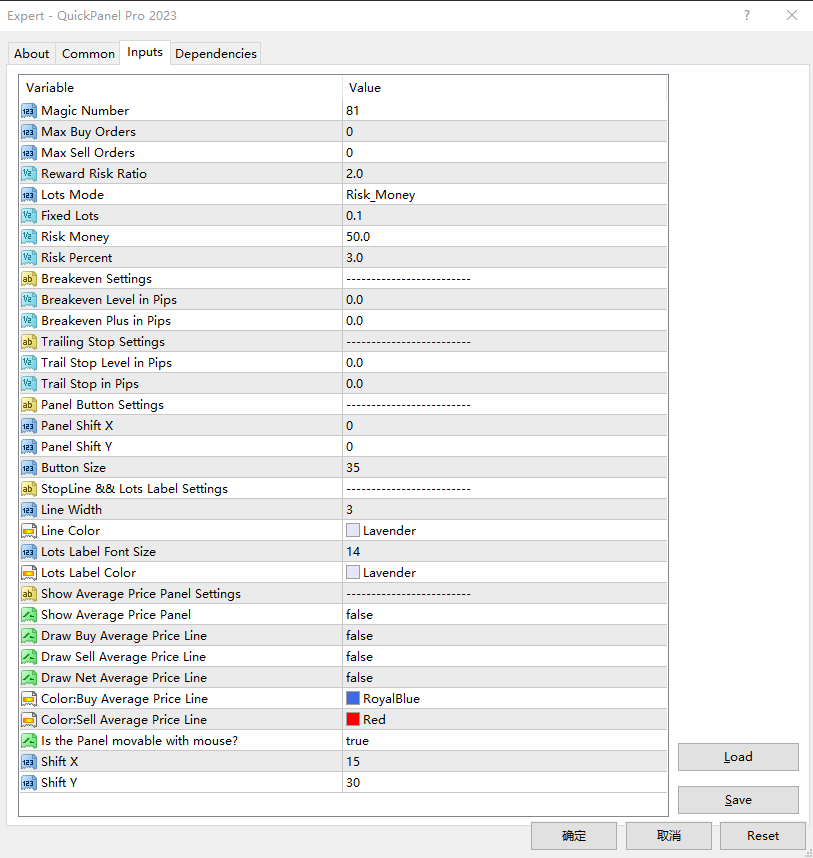Image resolution: width=813 pixels, height=858 pixels.
Task: Click the icon beside Breakeven Plus in Pips
Action: click(29, 321)
